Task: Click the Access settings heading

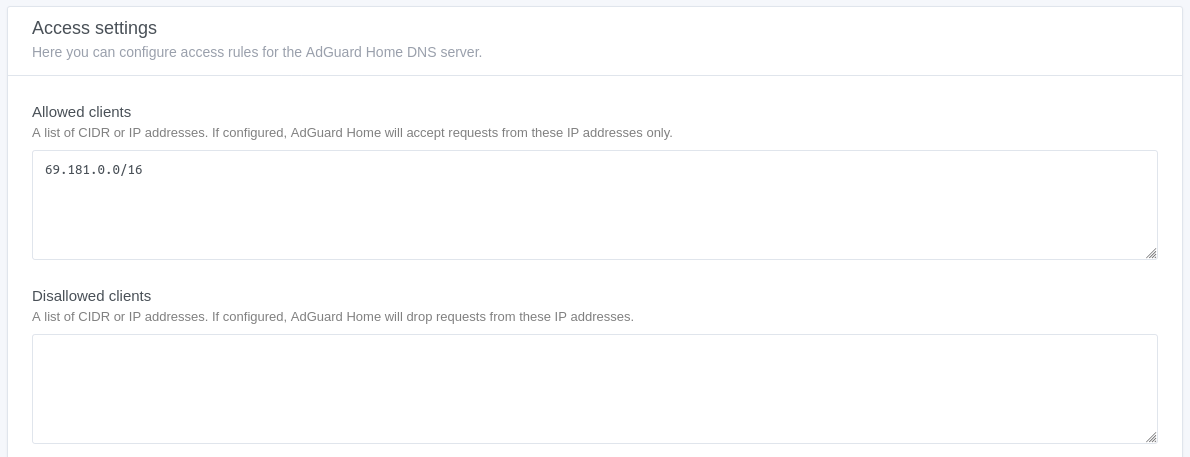Action: tap(94, 28)
